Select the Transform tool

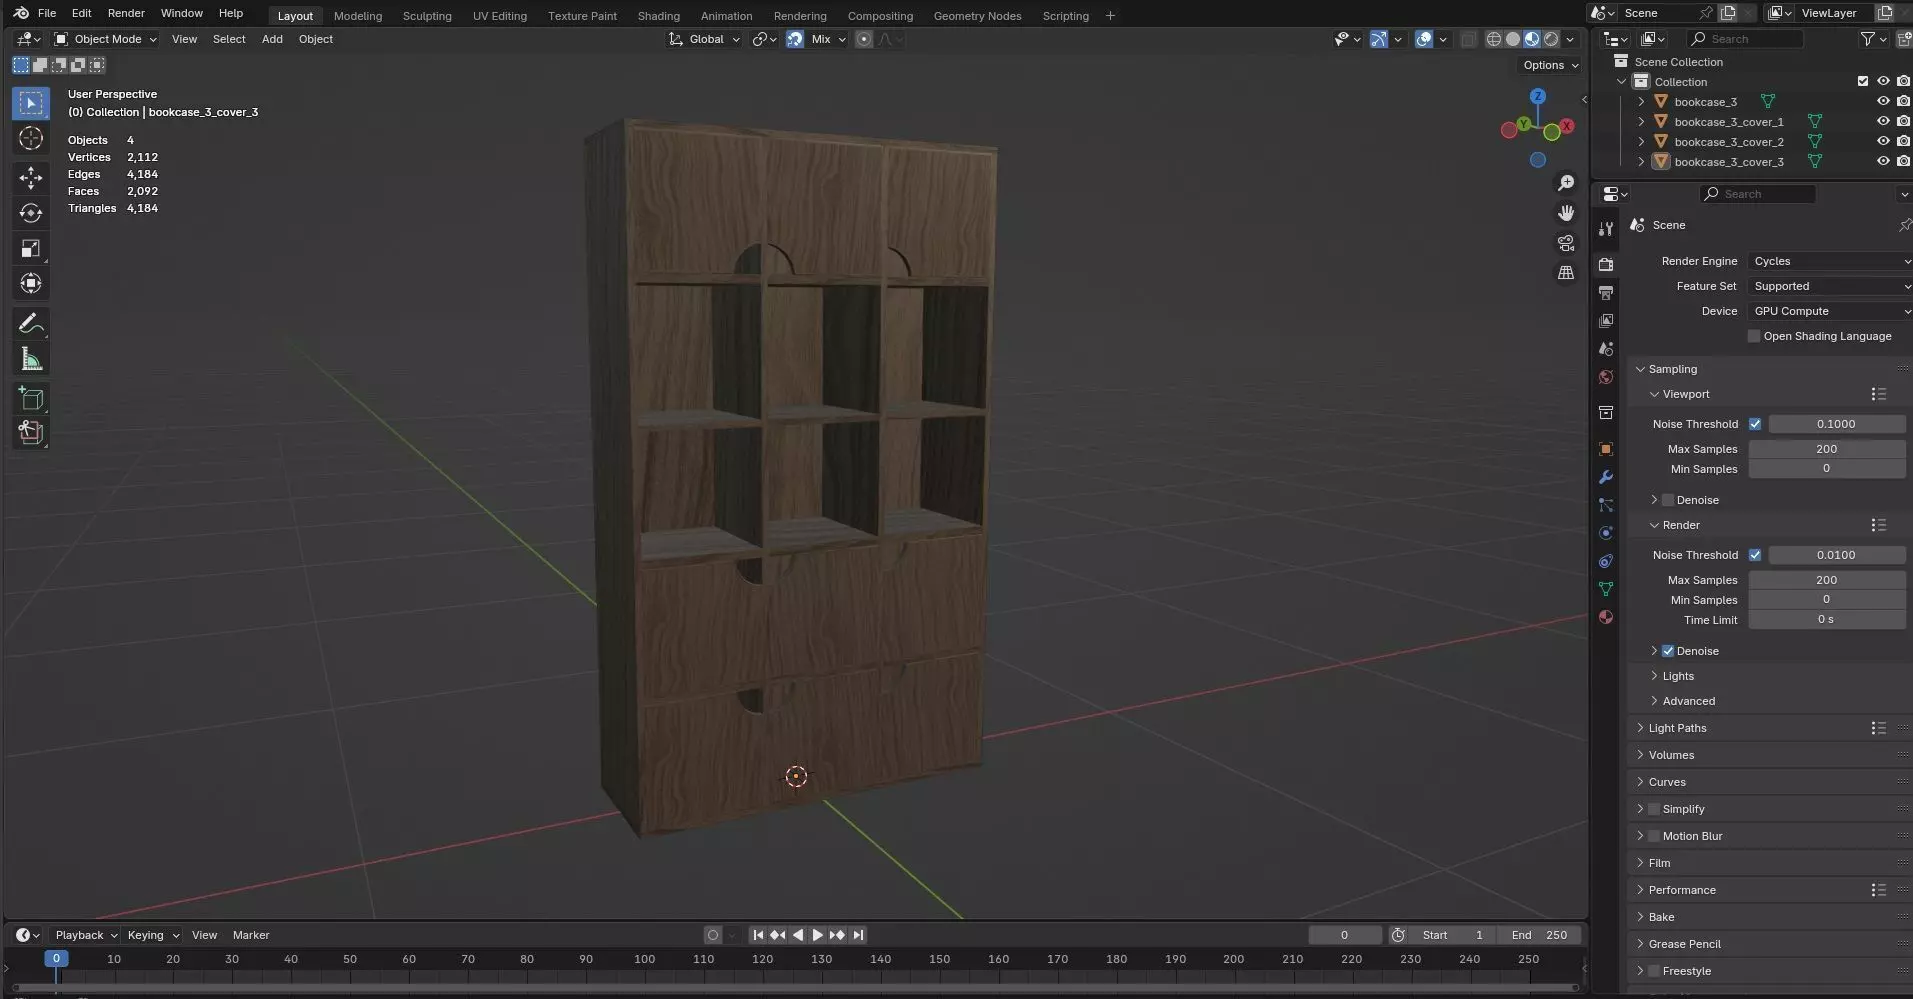tap(31, 283)
